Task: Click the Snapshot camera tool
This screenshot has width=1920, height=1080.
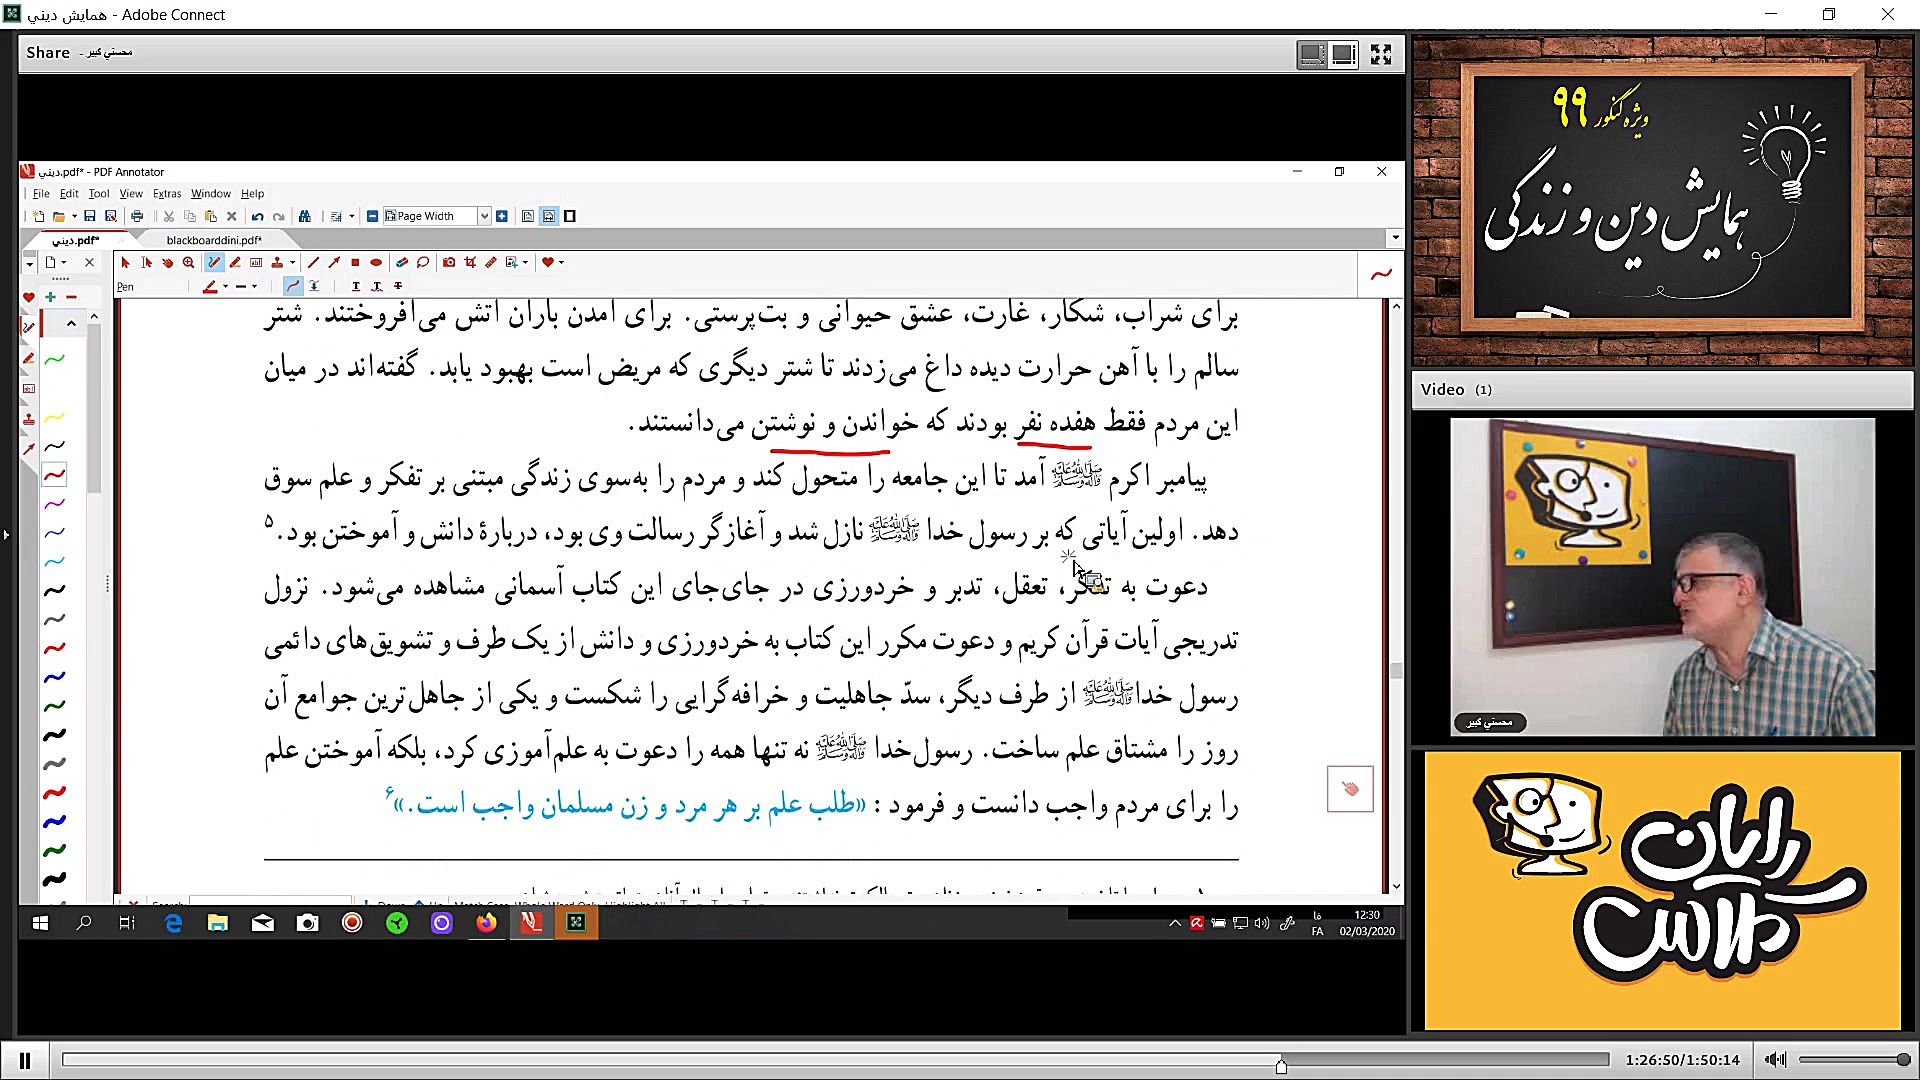Action: coord(449,262)
